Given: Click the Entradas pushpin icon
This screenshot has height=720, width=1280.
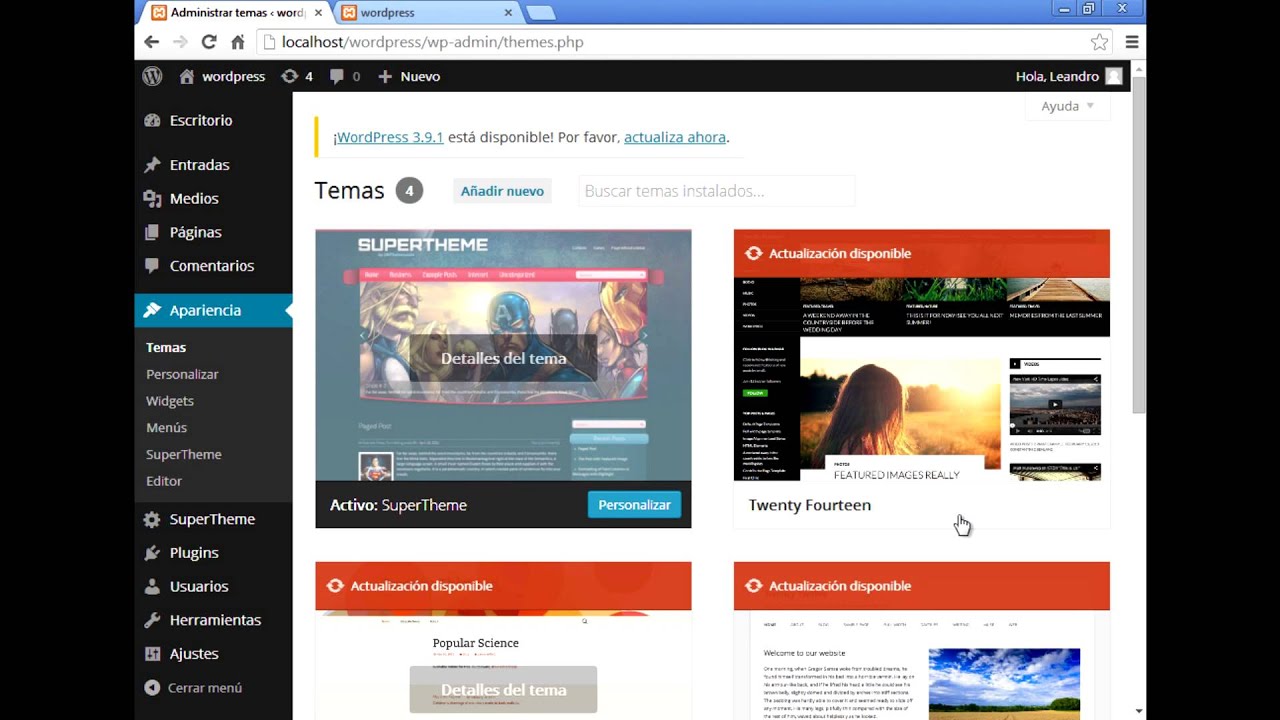Looking at the screenshot, I should pos(152,165).
